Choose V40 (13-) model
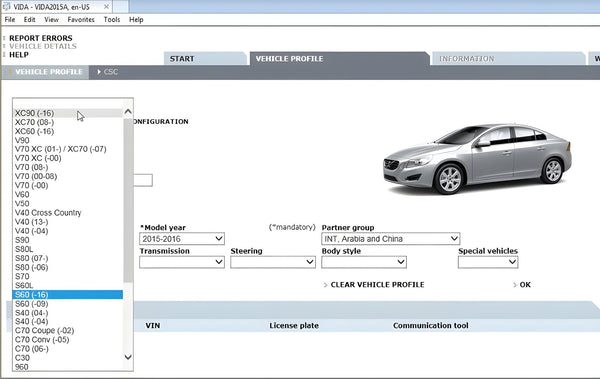Screen dimensions: 600x379 point(68,222)
